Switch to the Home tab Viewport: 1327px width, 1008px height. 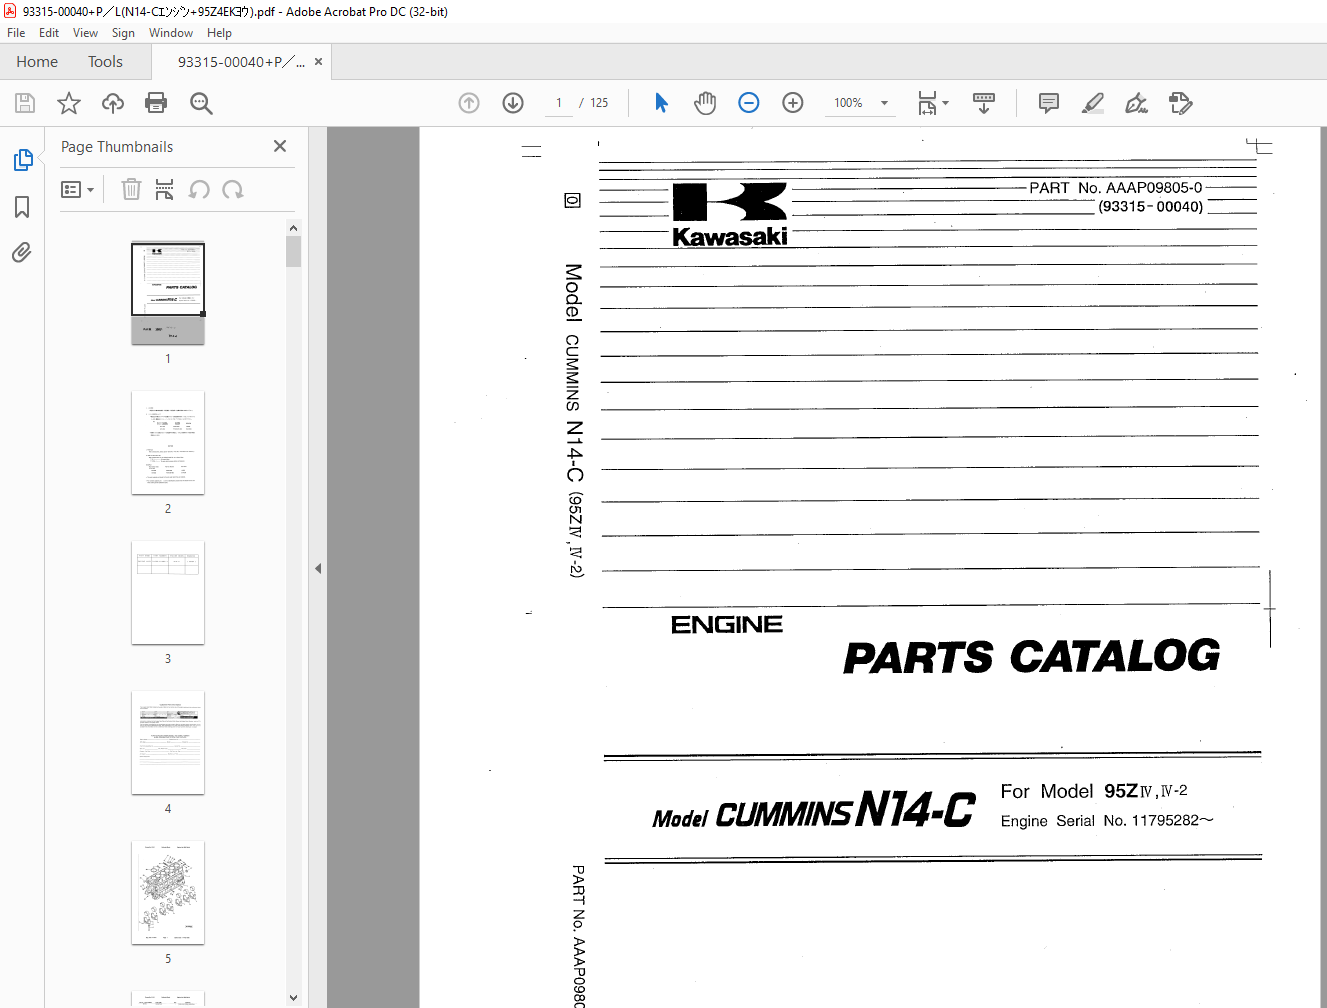click(x=37, y=62)
